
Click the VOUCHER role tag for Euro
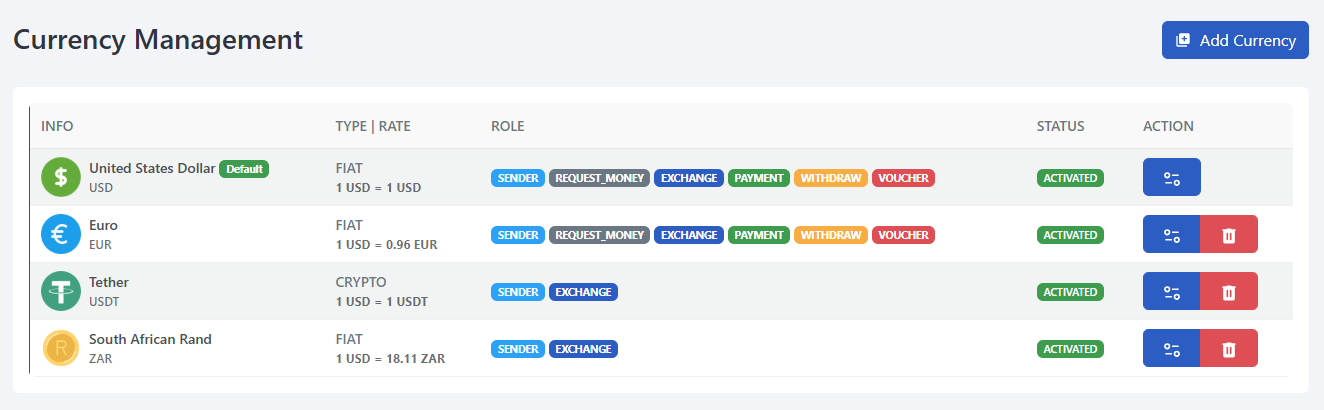[x=903, y=235]
